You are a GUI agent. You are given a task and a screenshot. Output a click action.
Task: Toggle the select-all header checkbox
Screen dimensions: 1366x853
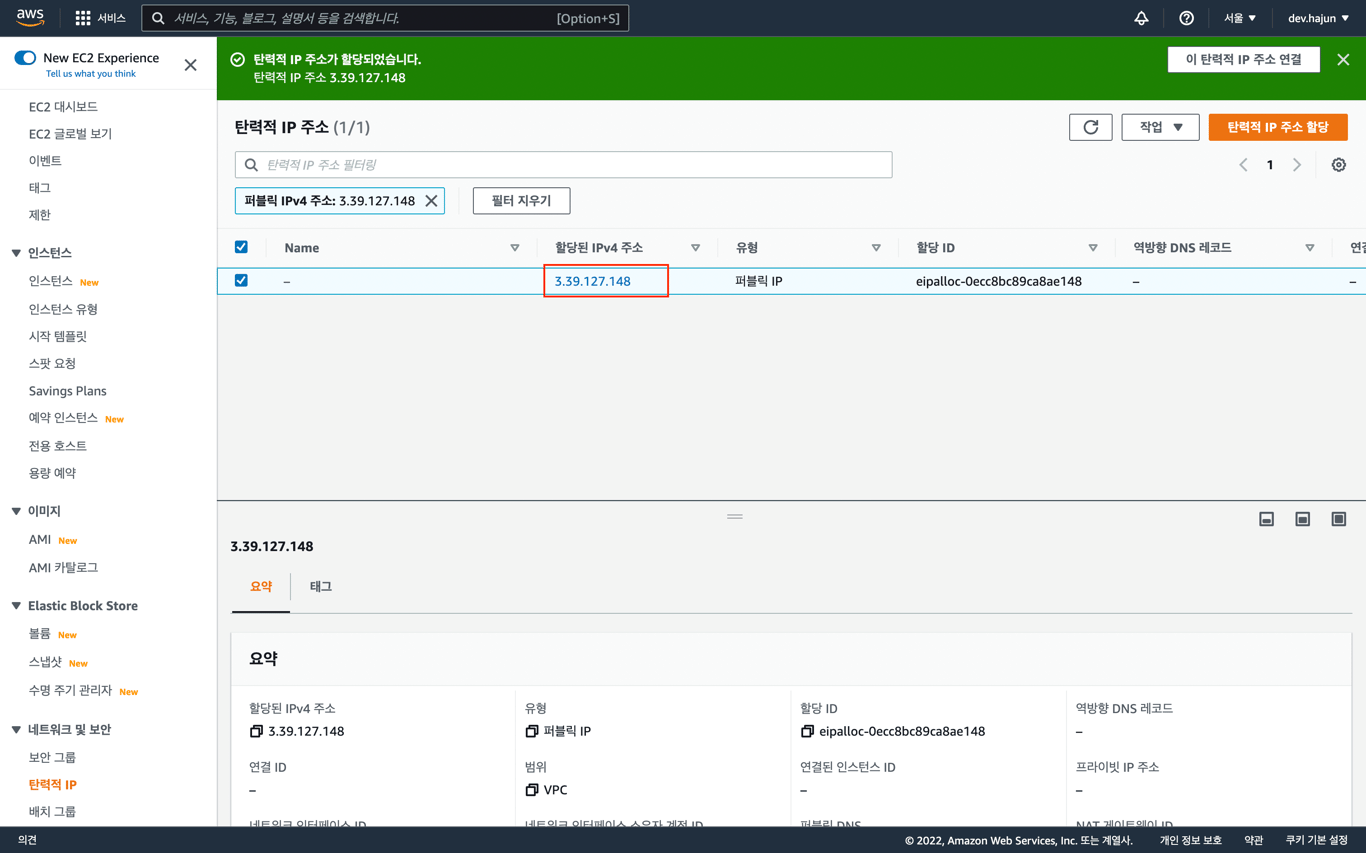pos(241,247)
